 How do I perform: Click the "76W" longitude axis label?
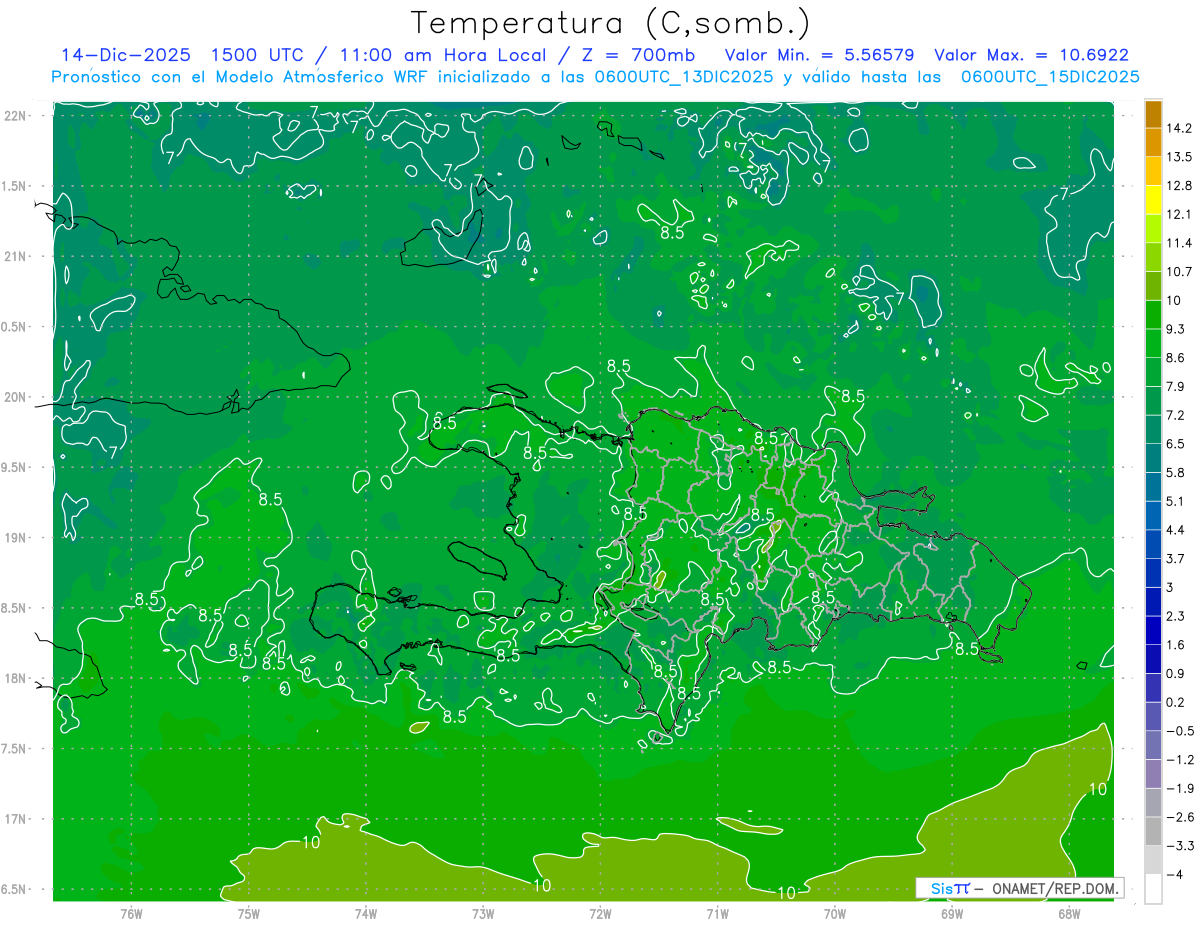point(131,913)
